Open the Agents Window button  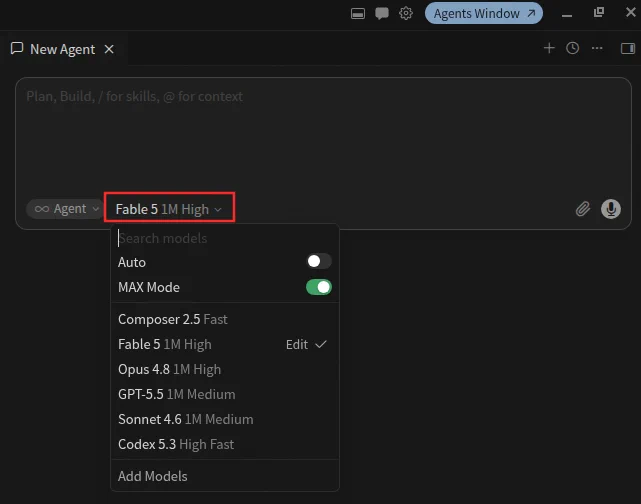coord(484,13)
